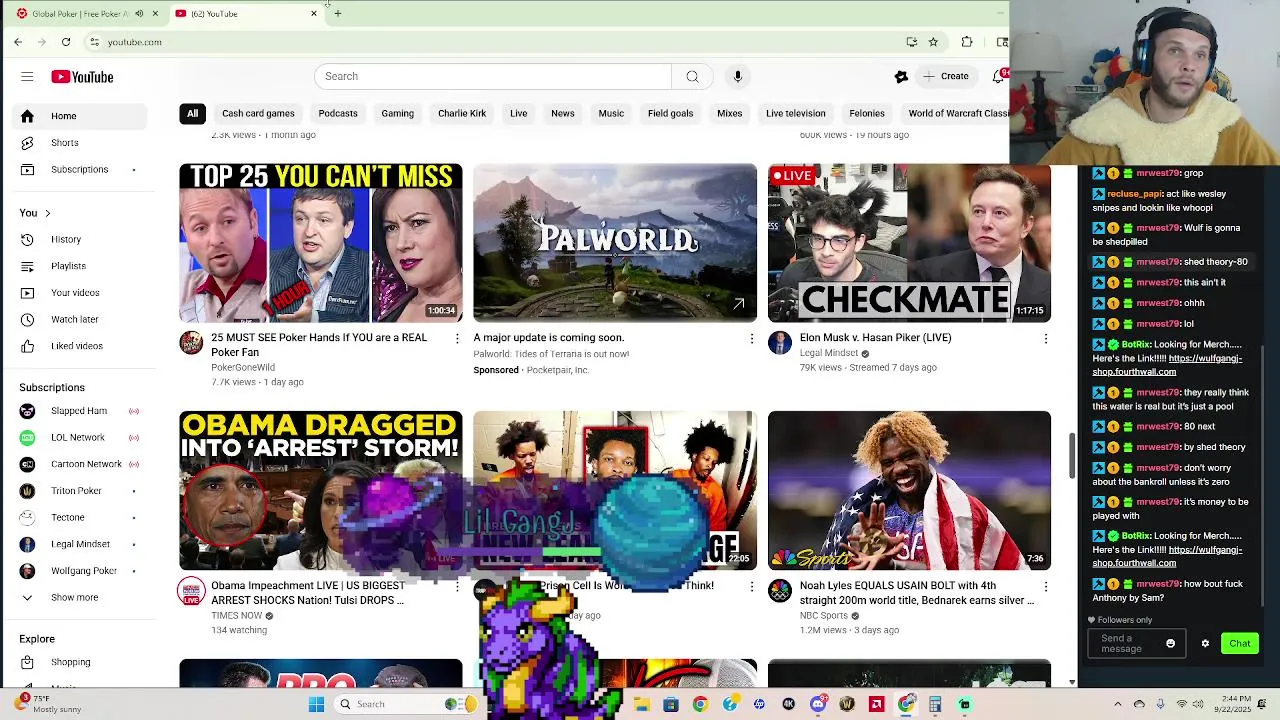Expand Show more subscriptions
This screenshot has width=1280, height=720.
tap(77, 598)
